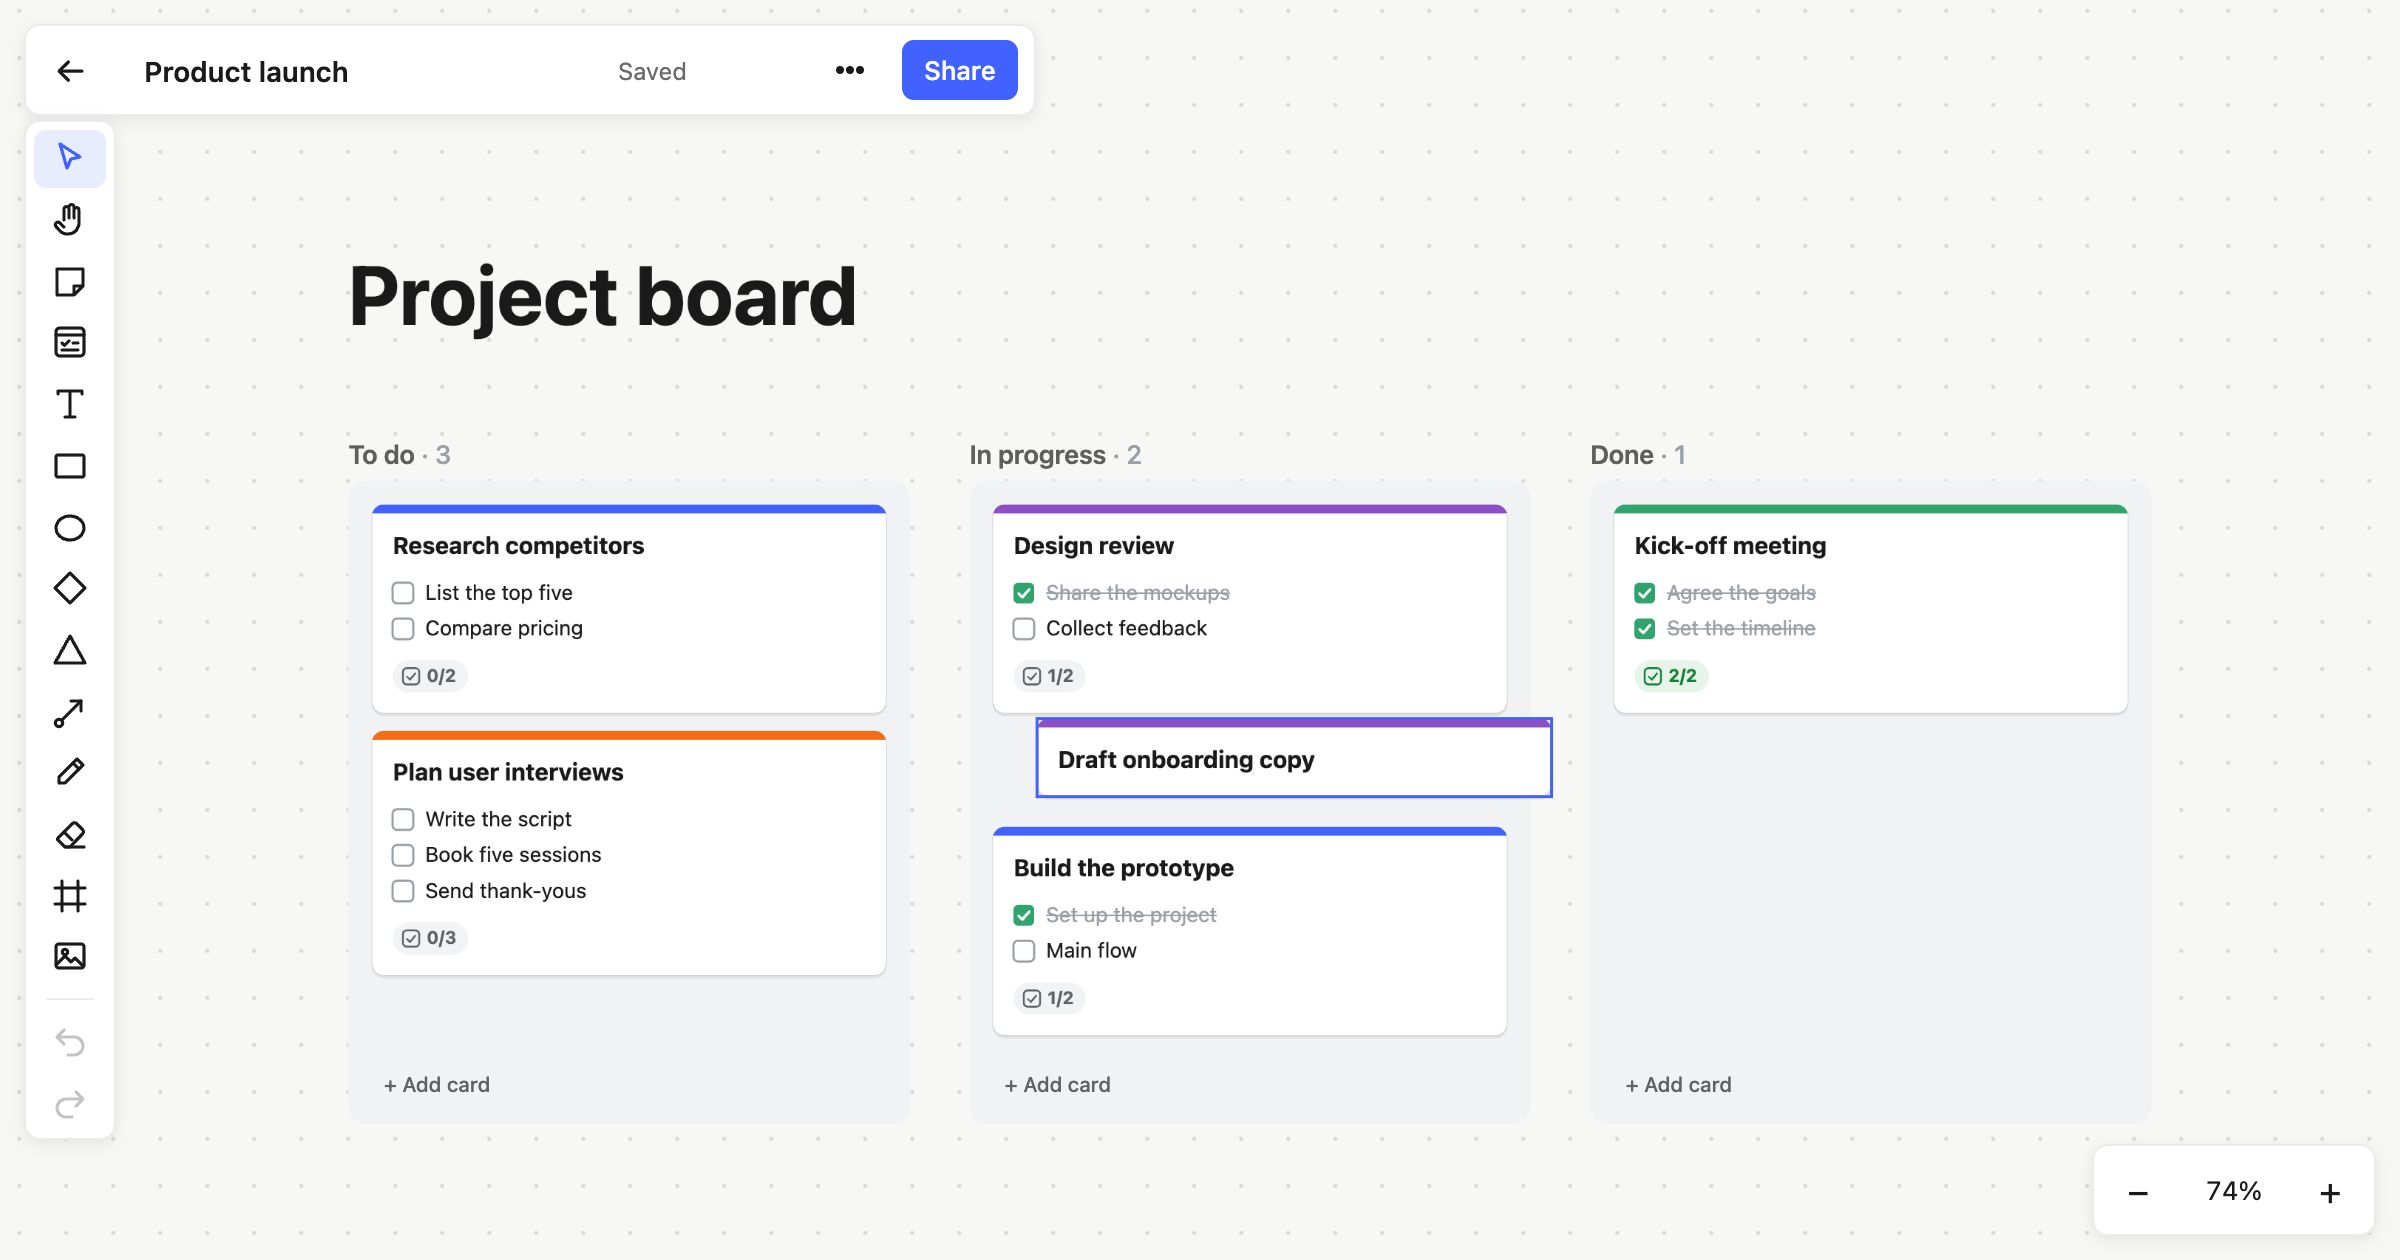Image resolution: width=2400 pixels, height=1260 pixels.
Task: Tick 'Collect feedback' checkbox
Action: 1024,629
